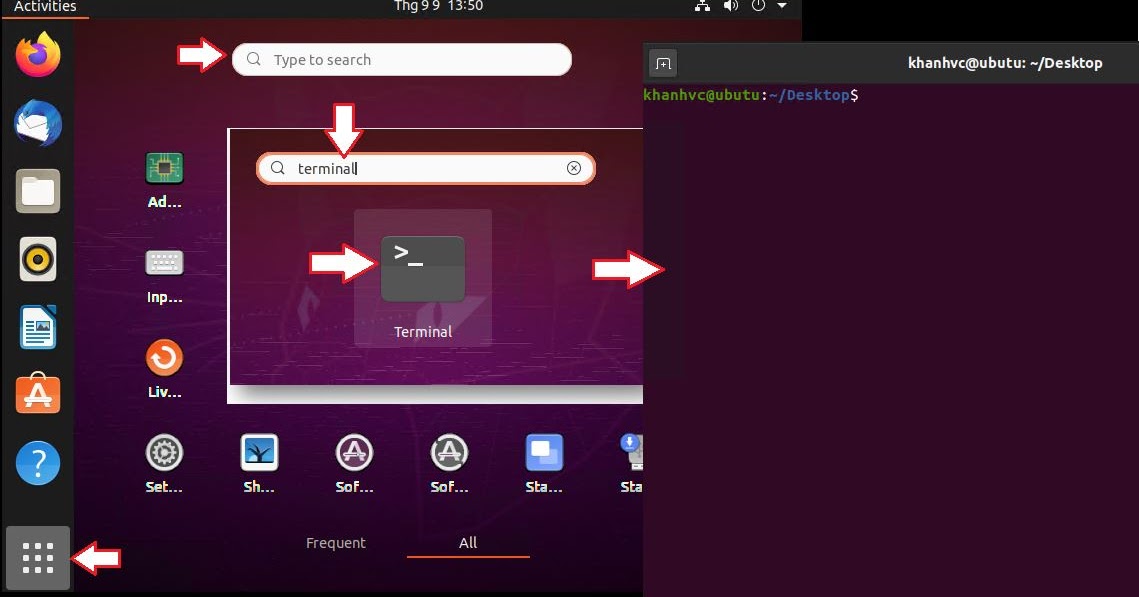The image size is (1139, 597).
Task: Launch the Shotwell photo manager
Action: pyautogui.click(x=258, y=453)
